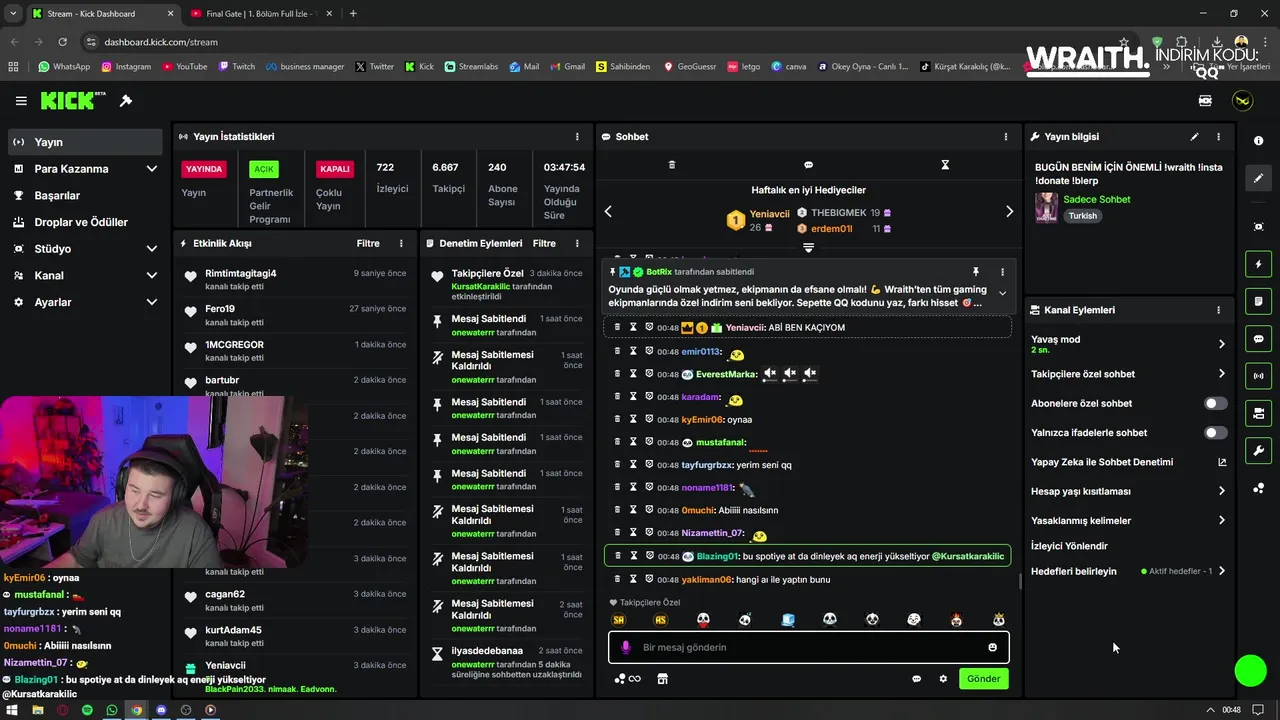The image size is (1280, 720).
Task: Click the speech bubble icon in the Sohbet toolbar
Action: [808, 165]
